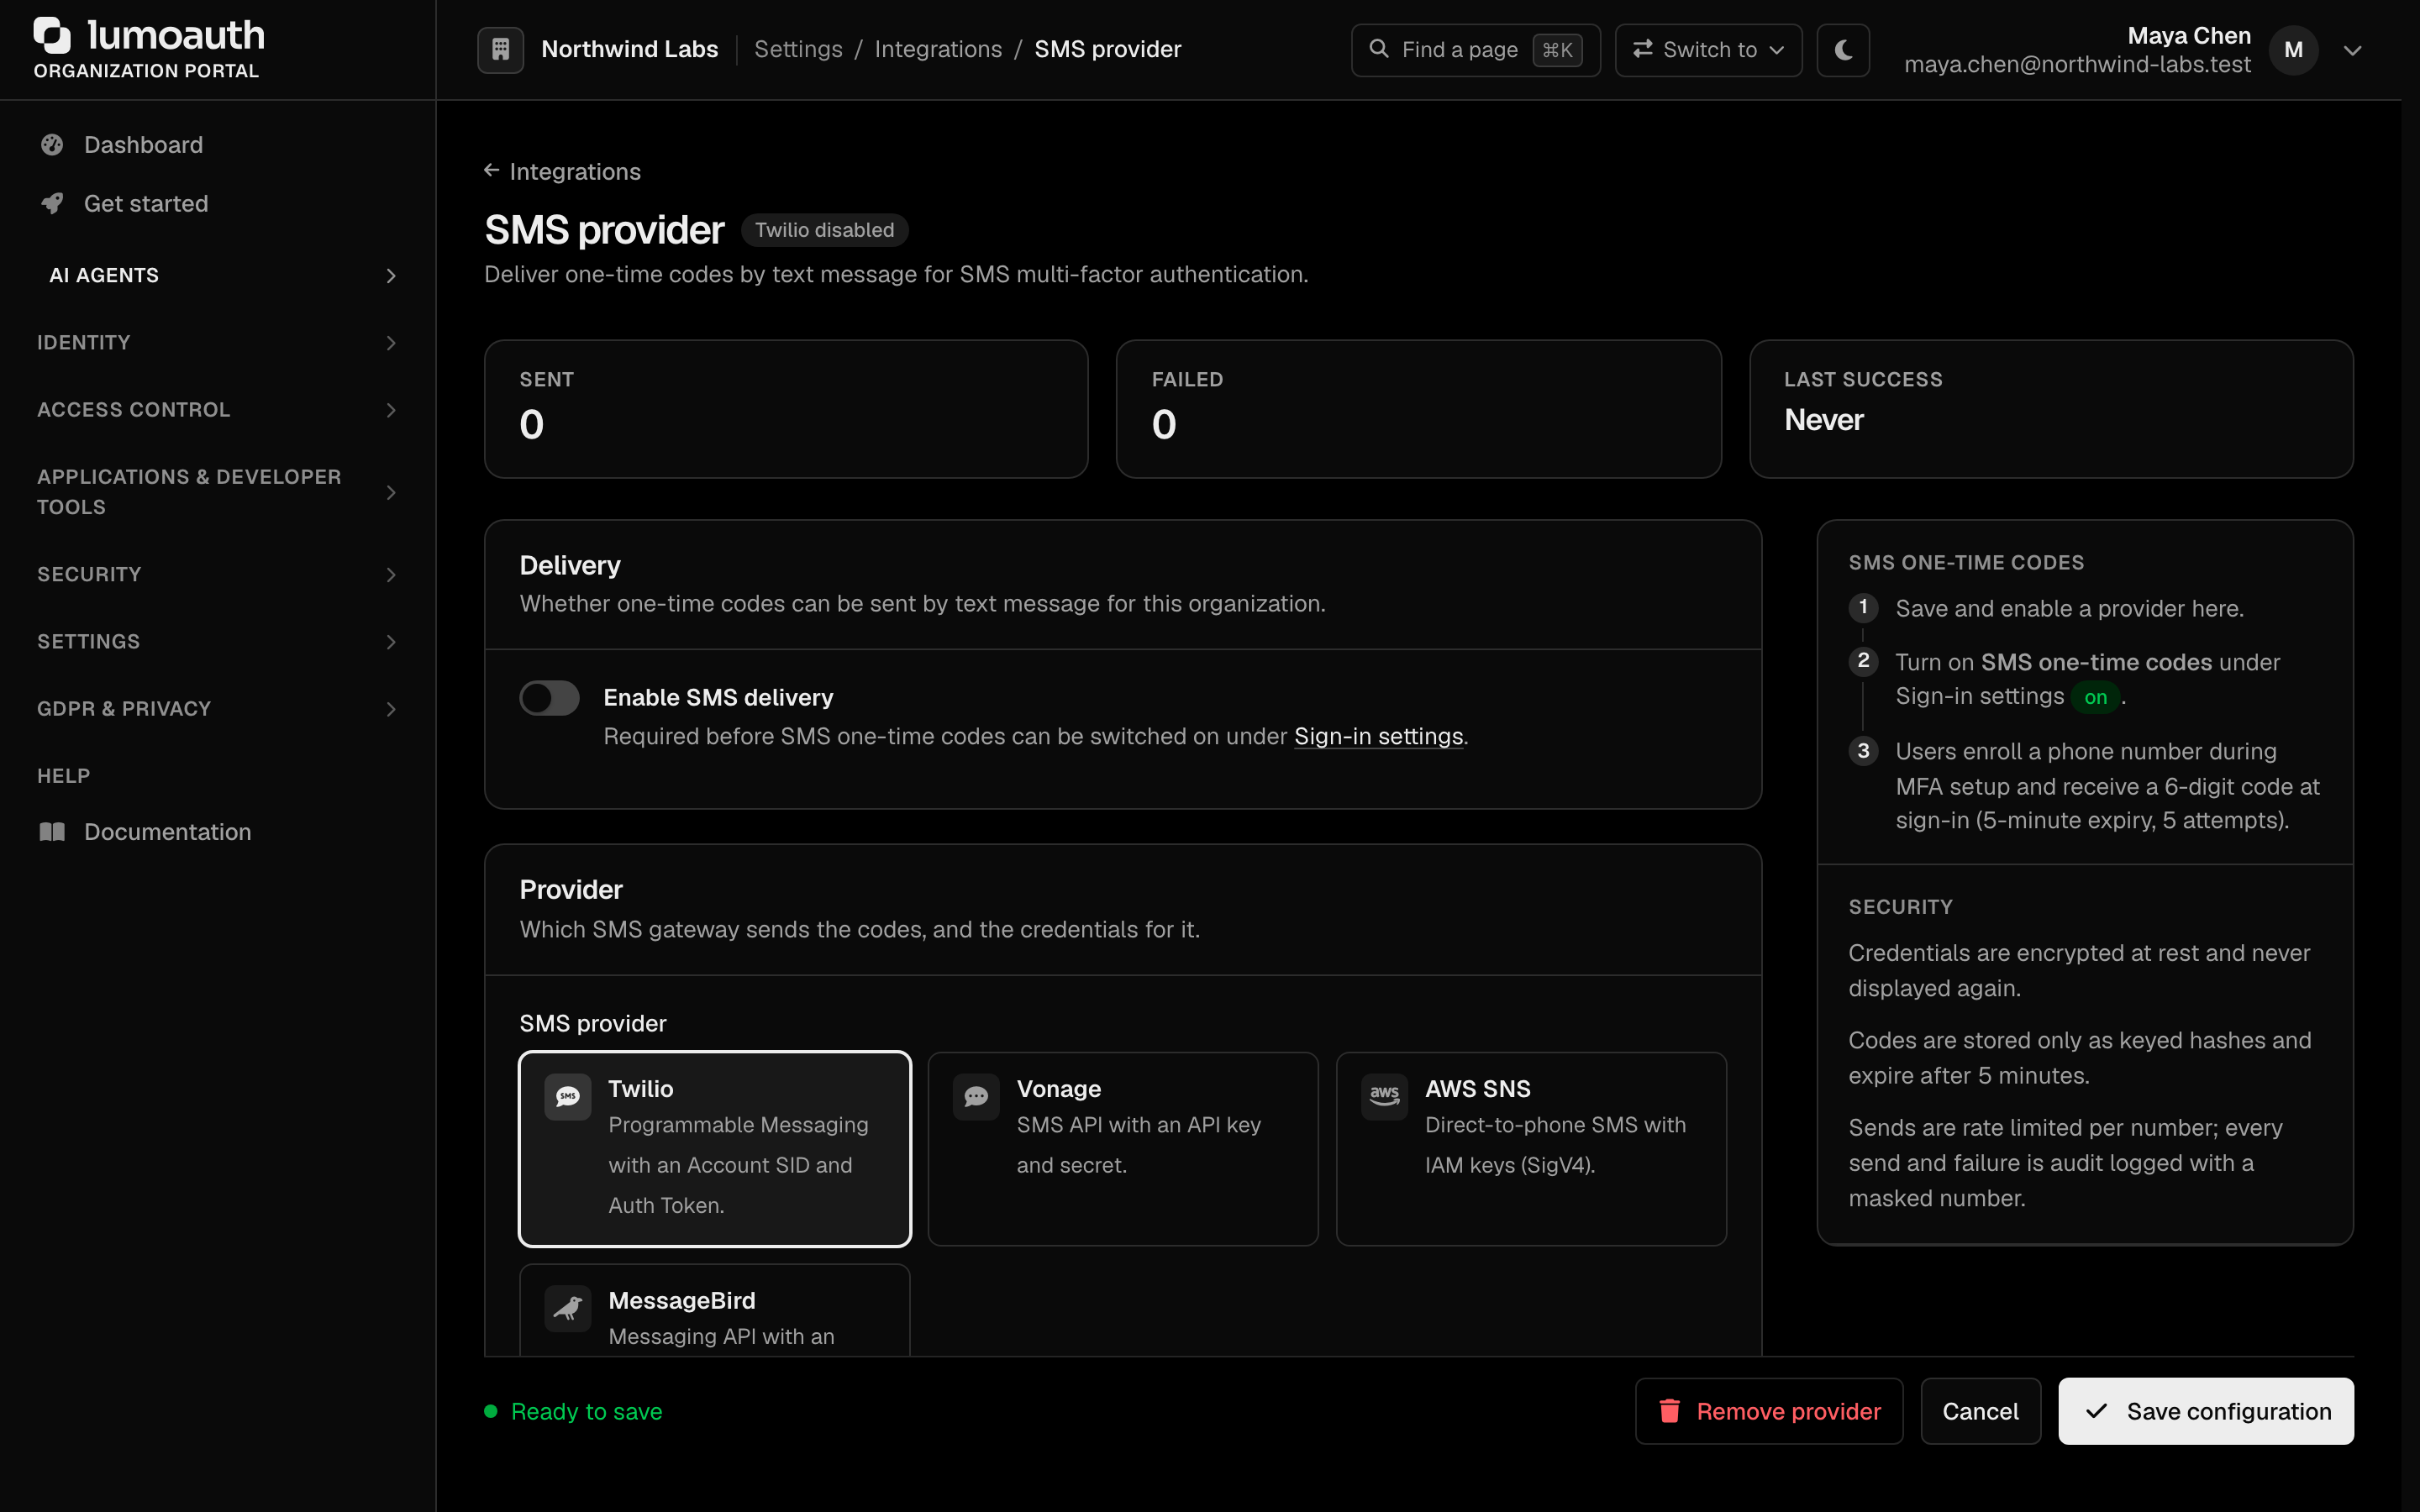Click the search magnifier icon
Screen dimensions: 2420x1512
(1379, 48)
